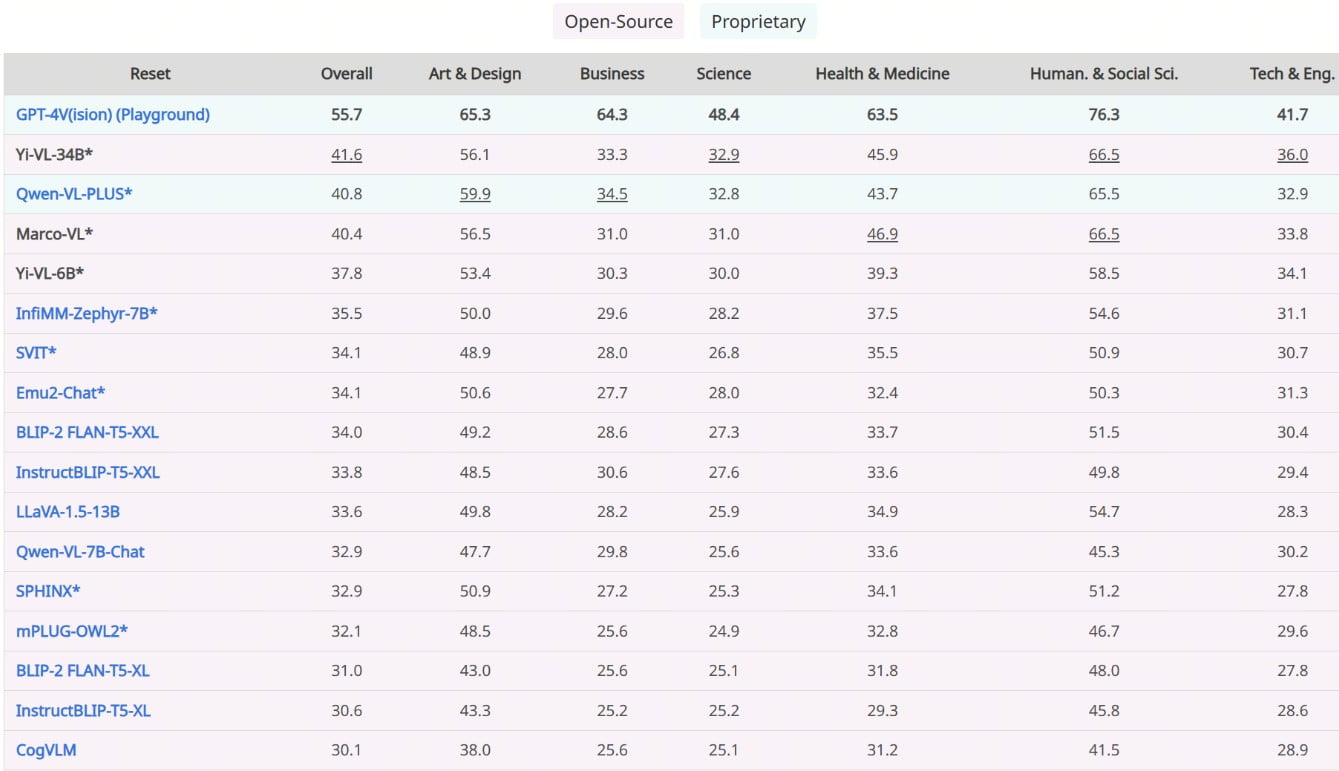Click Yi-VL-6B* overall score 37.8
Screen dimensions: 1339x771
pos(347,274)
